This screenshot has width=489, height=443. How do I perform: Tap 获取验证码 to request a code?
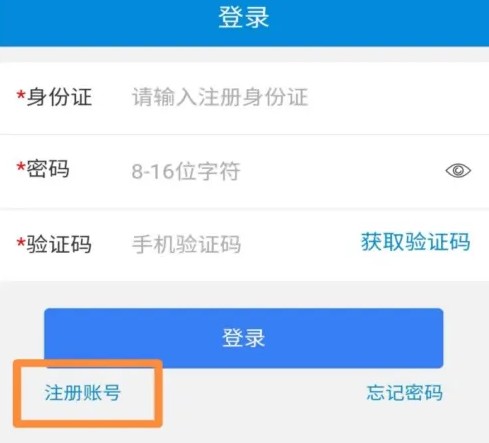[x=416, y=242]
